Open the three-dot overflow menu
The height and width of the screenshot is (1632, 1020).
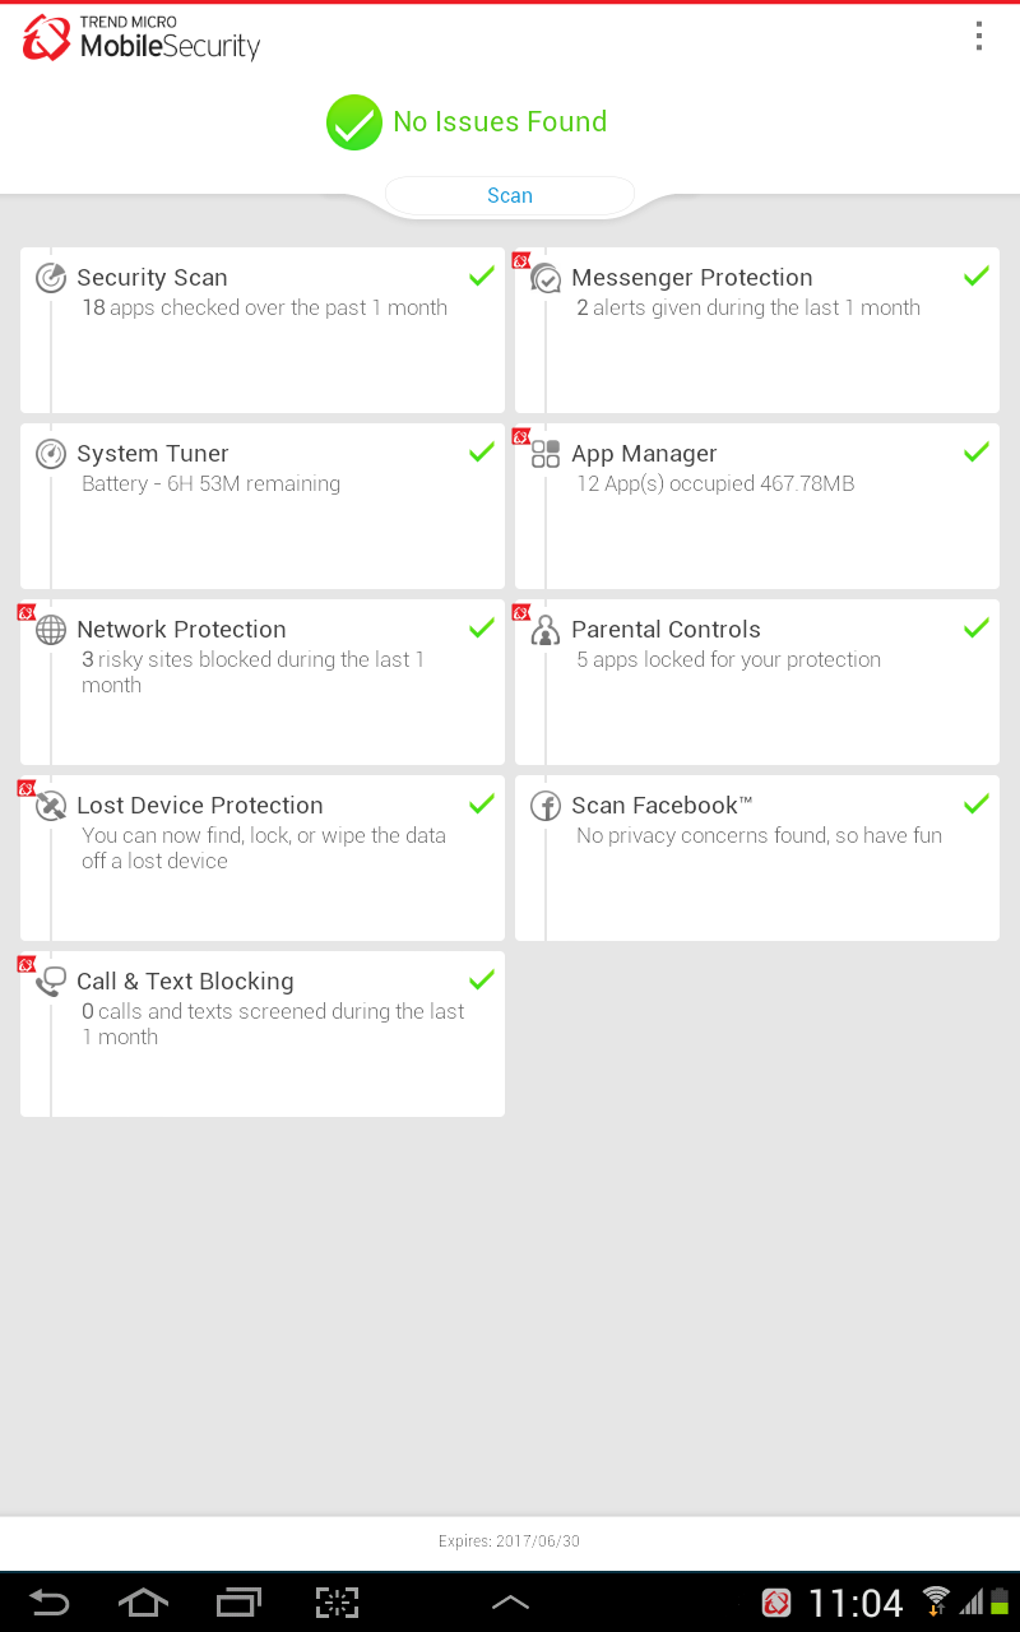coord(979,36)
